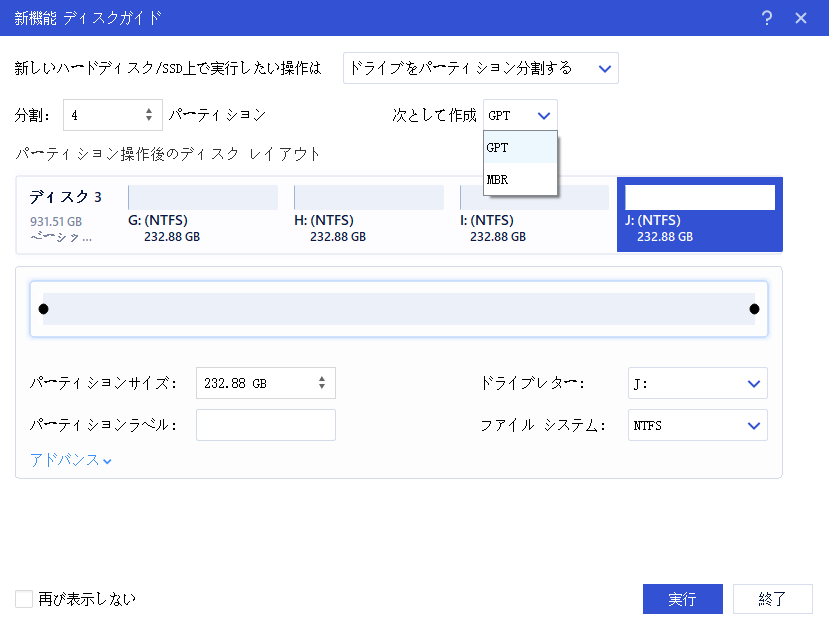Click the help question mark icon
Image resolution: width=829 pixels, height=630 pixels.
point(767,18)
